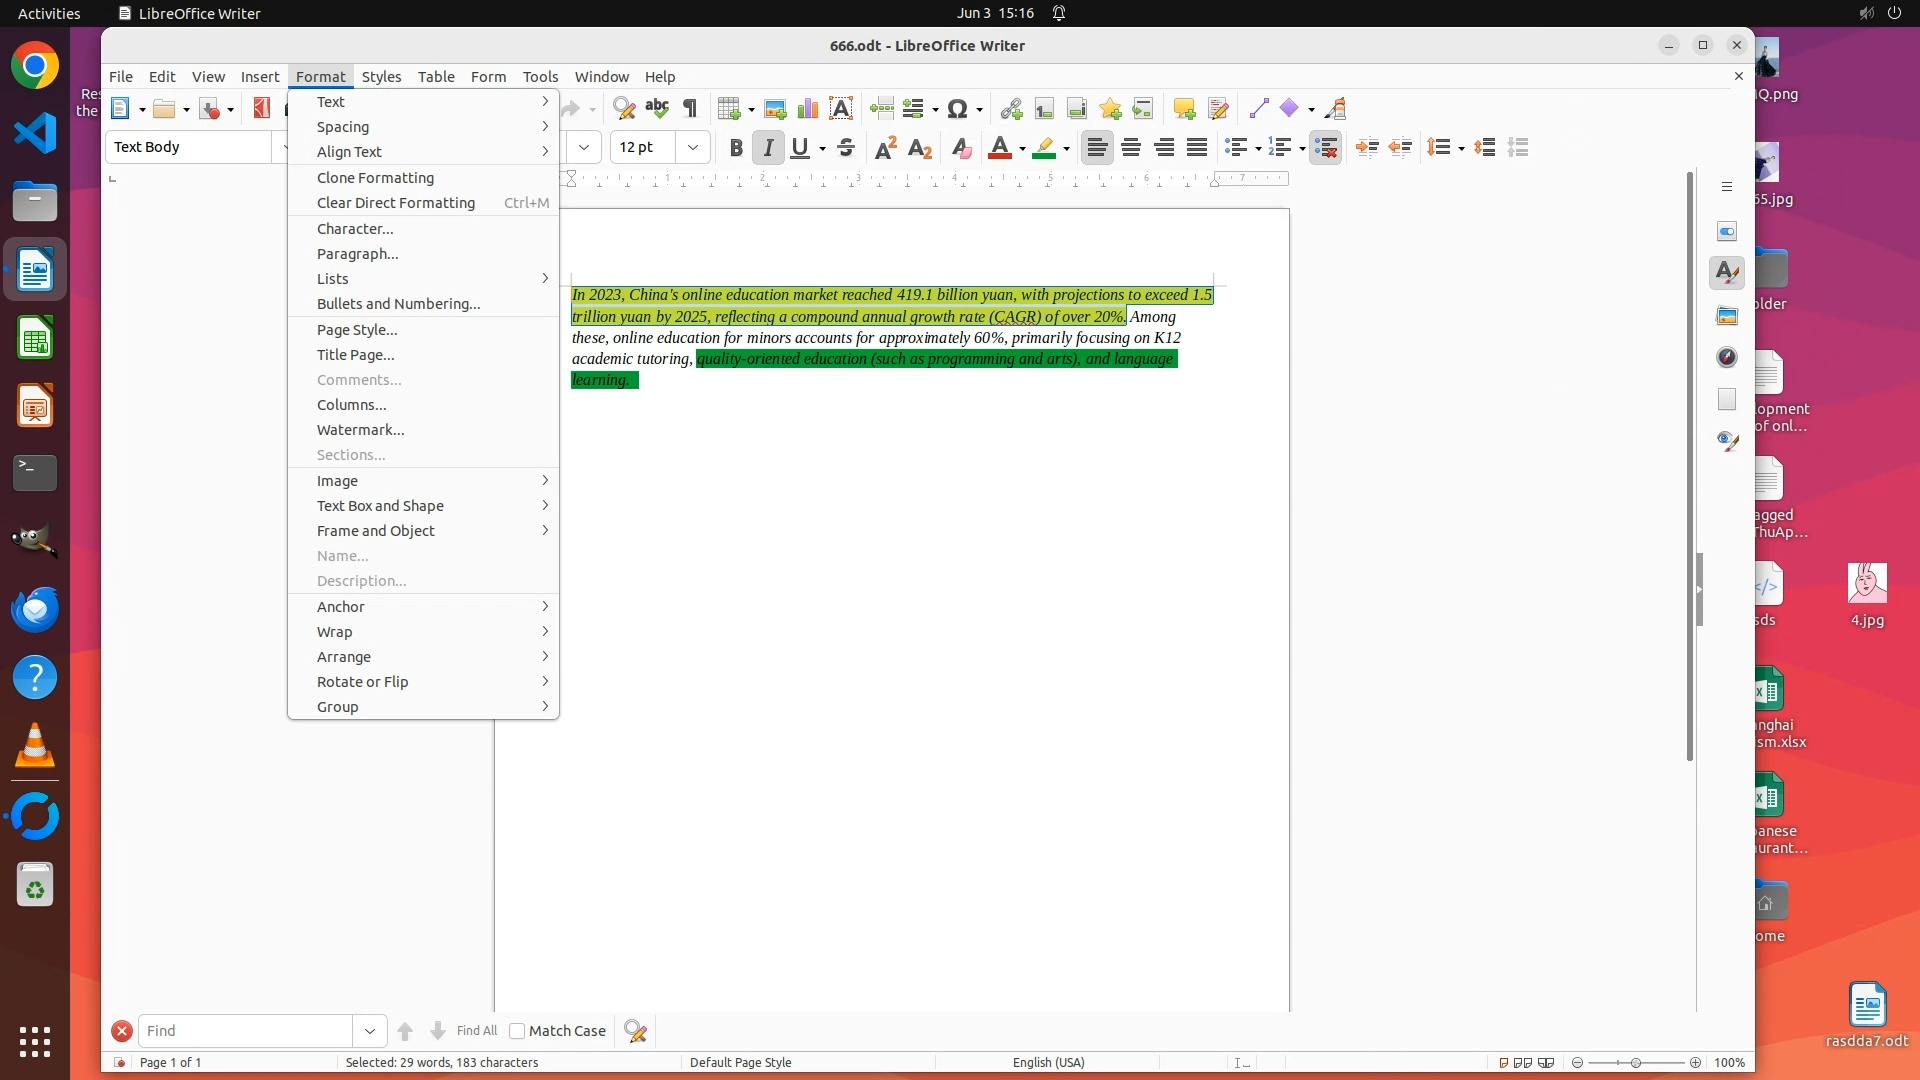Viewport: 1920px width, 1080px height.
Task: Open the sidebar Navigator compass icon
Action: coord(1727,357)
